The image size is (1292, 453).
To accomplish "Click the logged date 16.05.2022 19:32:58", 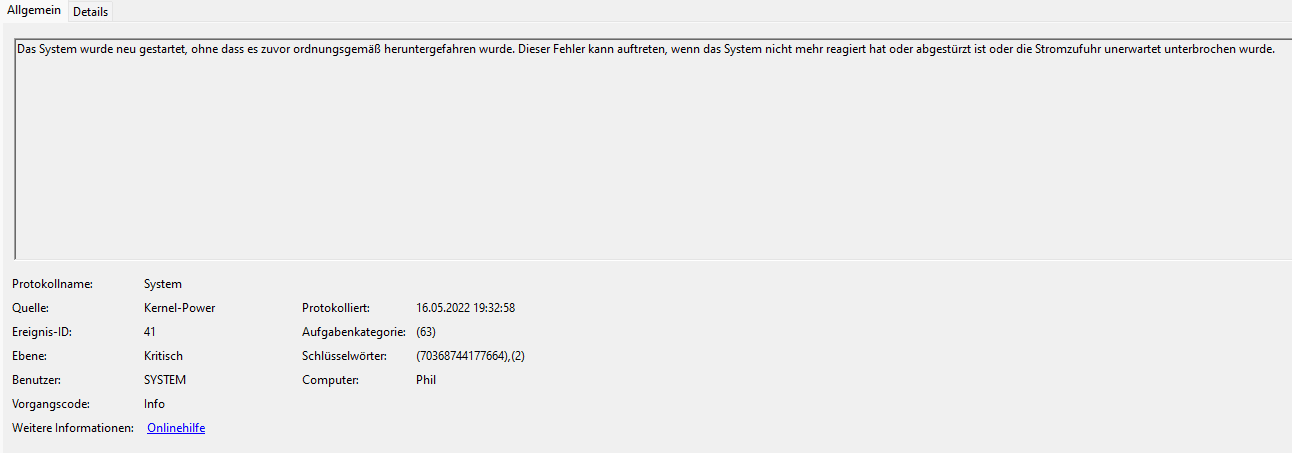I will point(465,308).
